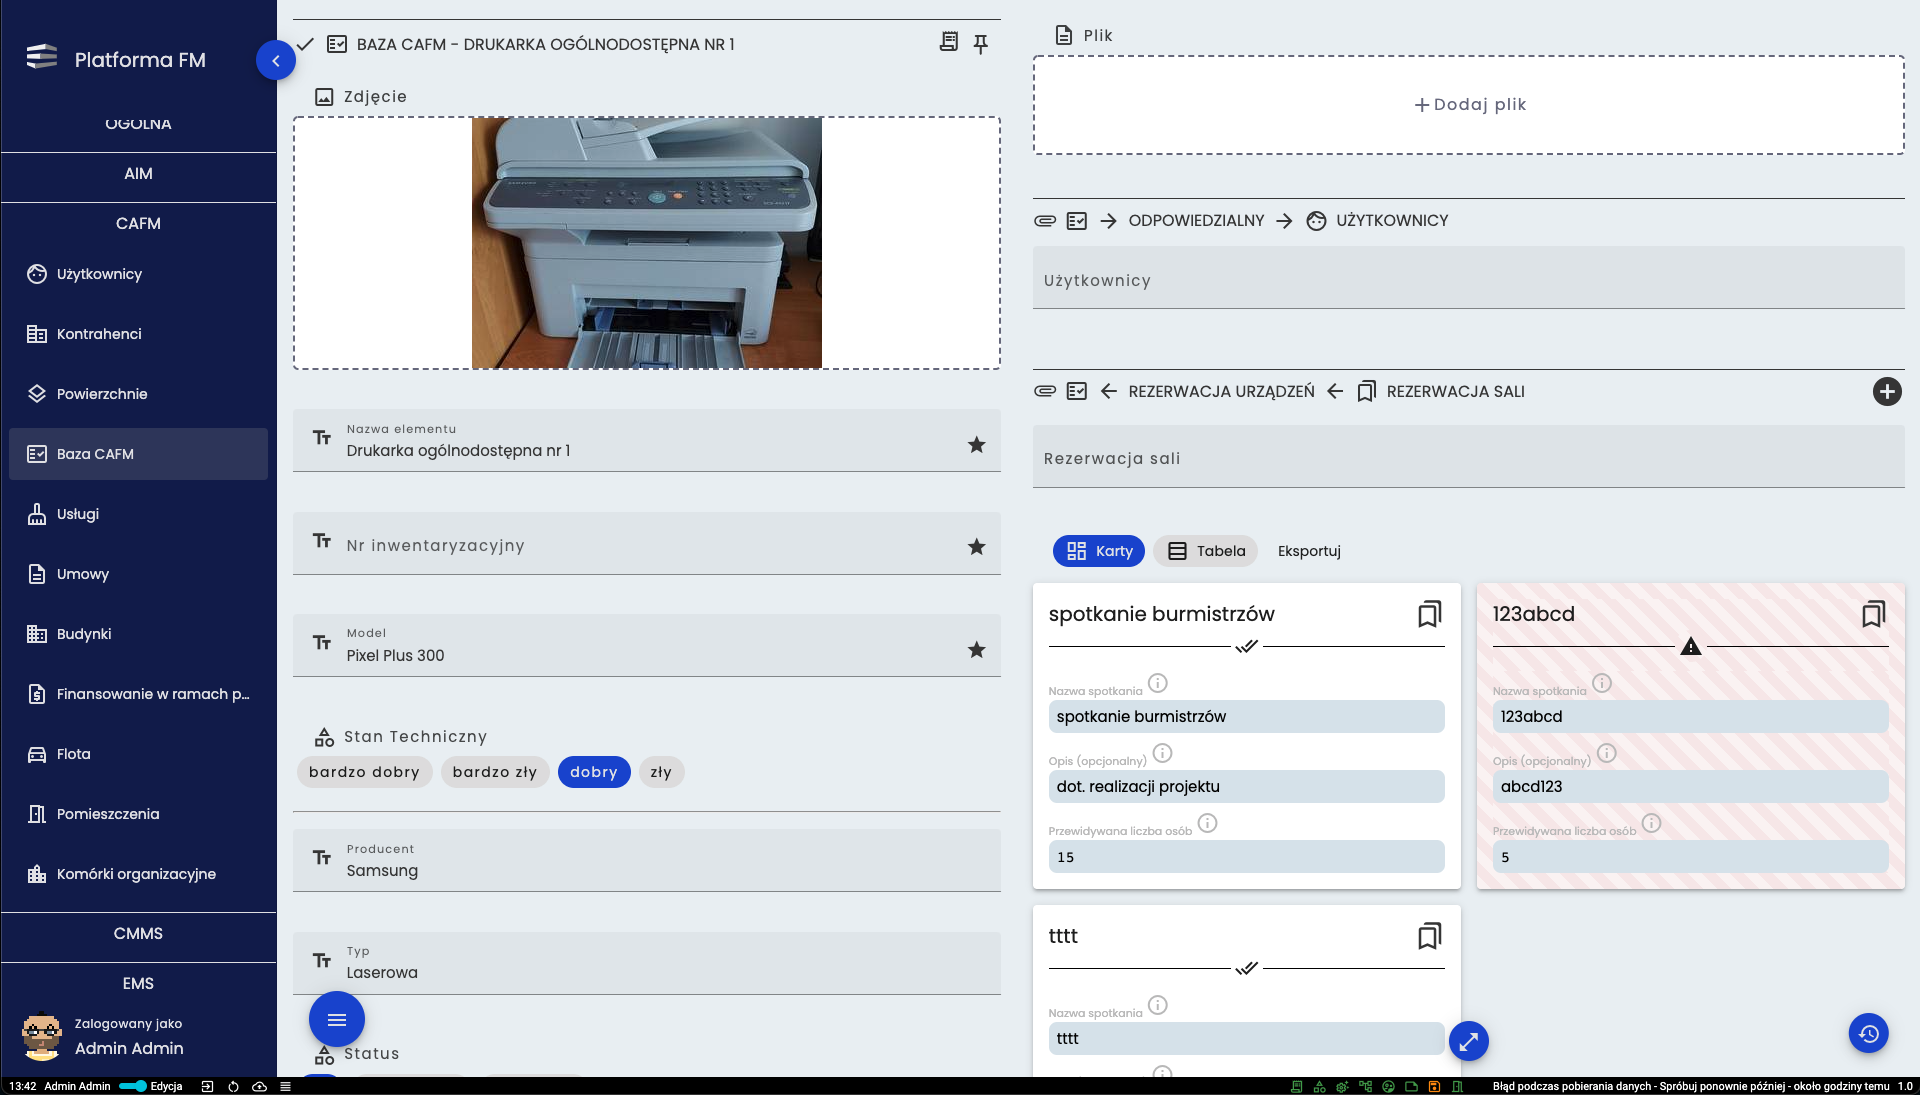The height and width of the screenshot is (1095, 1920).
Task: Click the Typ field with Laserowa
Action: click(x=647, y=964)
